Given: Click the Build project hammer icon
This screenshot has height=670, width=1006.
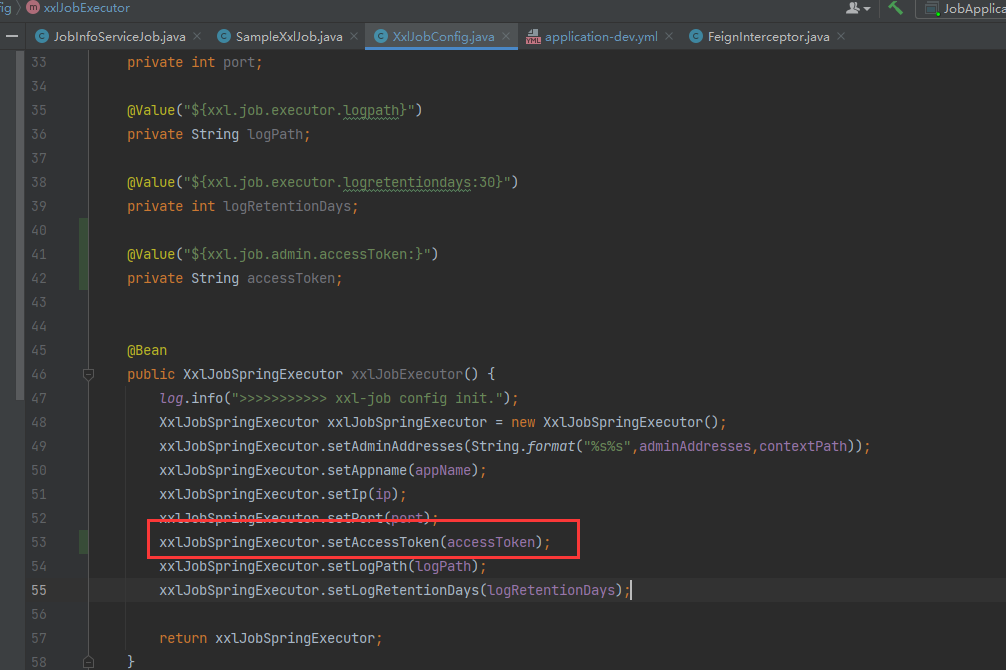Looking at the screenshot, I should [895, 8].
